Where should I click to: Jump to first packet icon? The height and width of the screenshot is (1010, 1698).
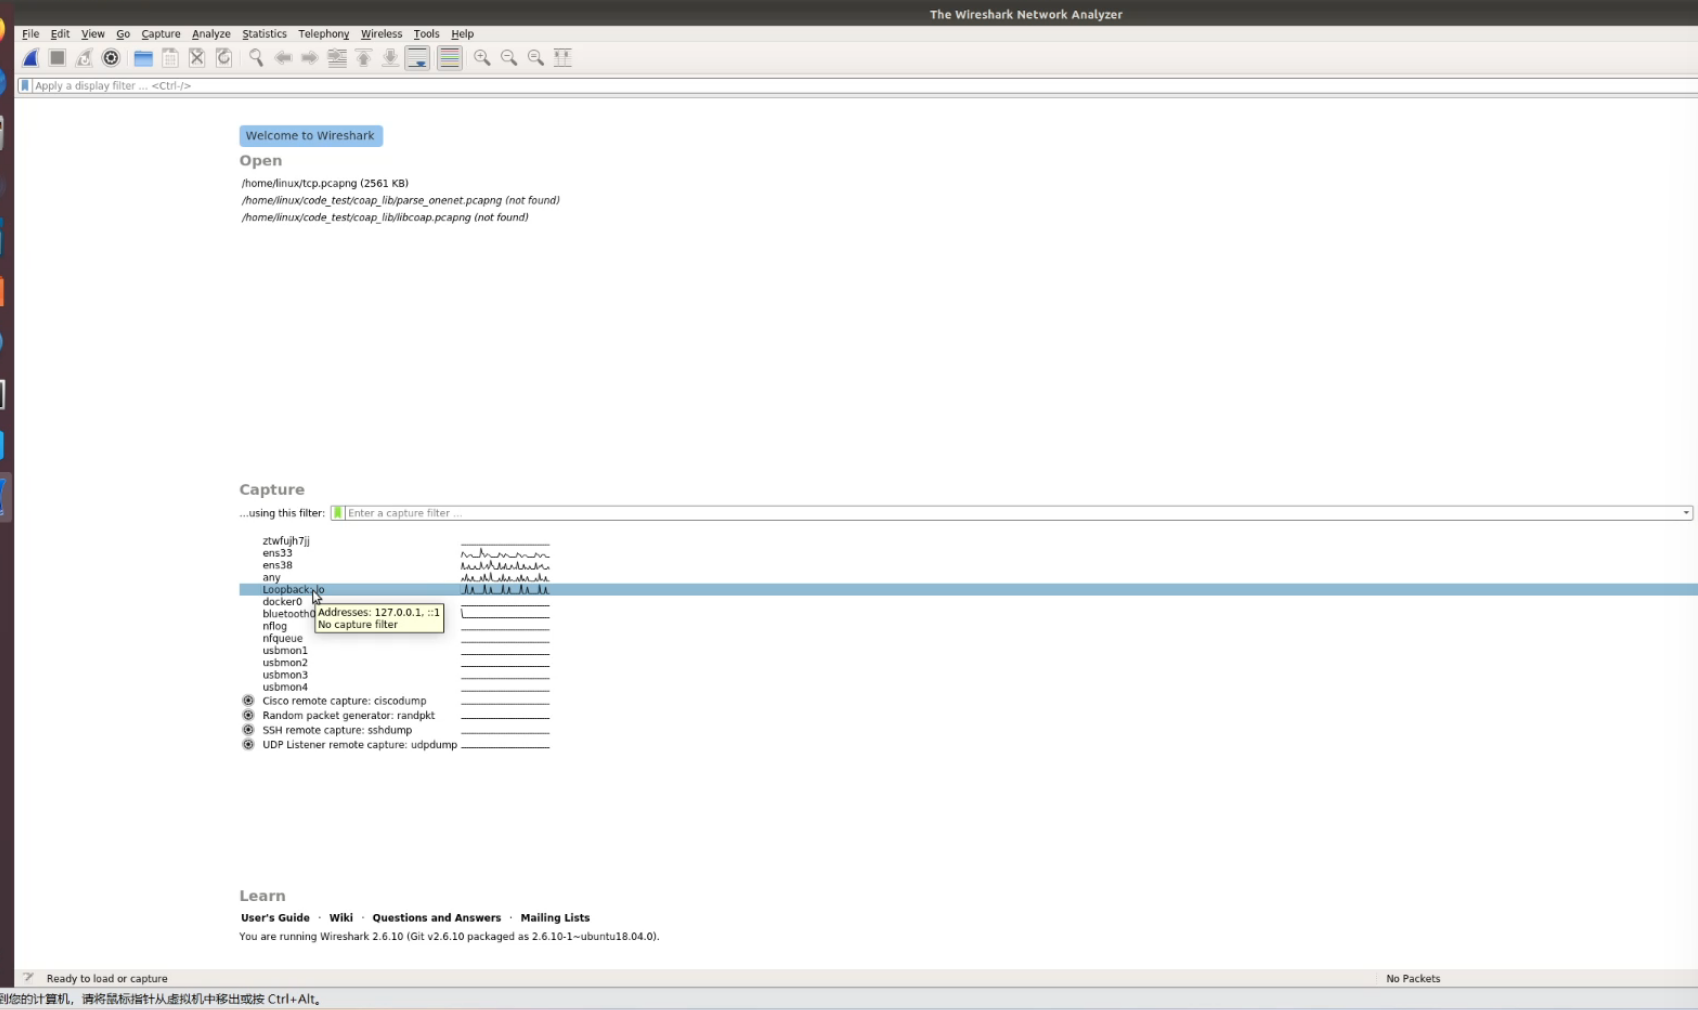click(x=364, y=58)
